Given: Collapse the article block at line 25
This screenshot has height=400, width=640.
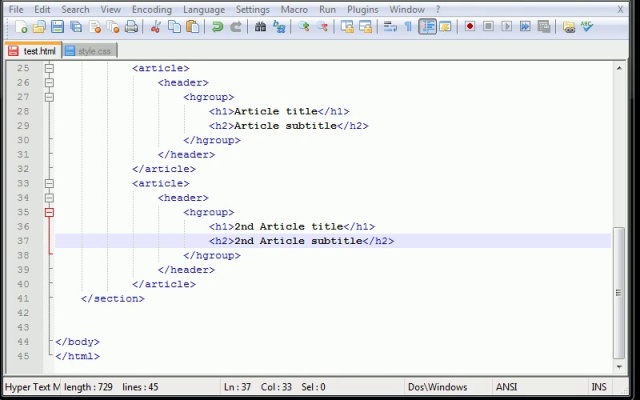Looking at the screenshot, I should point(49,68).
